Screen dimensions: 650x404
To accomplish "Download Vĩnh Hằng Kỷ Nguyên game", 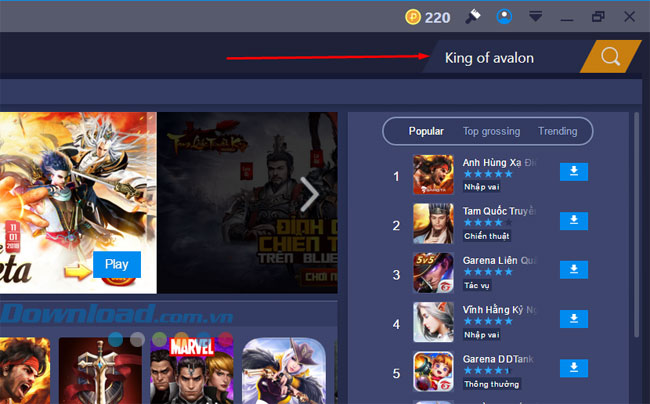I will tap(573, 319).
